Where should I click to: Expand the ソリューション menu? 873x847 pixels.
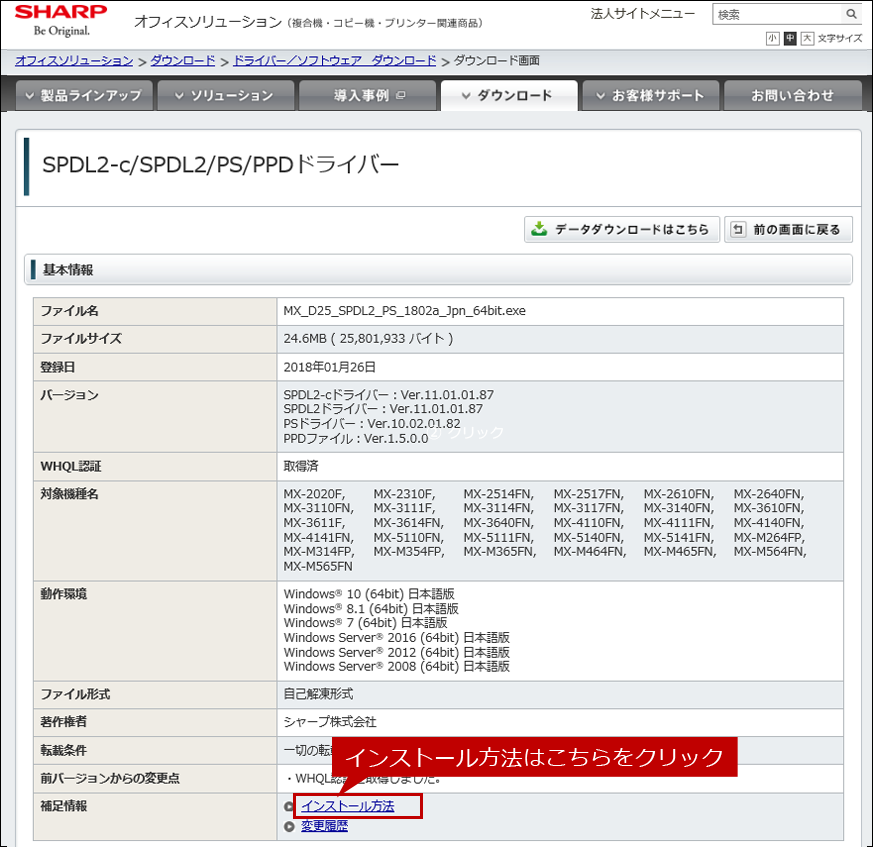pyautogui.click(x=223, y=96)
